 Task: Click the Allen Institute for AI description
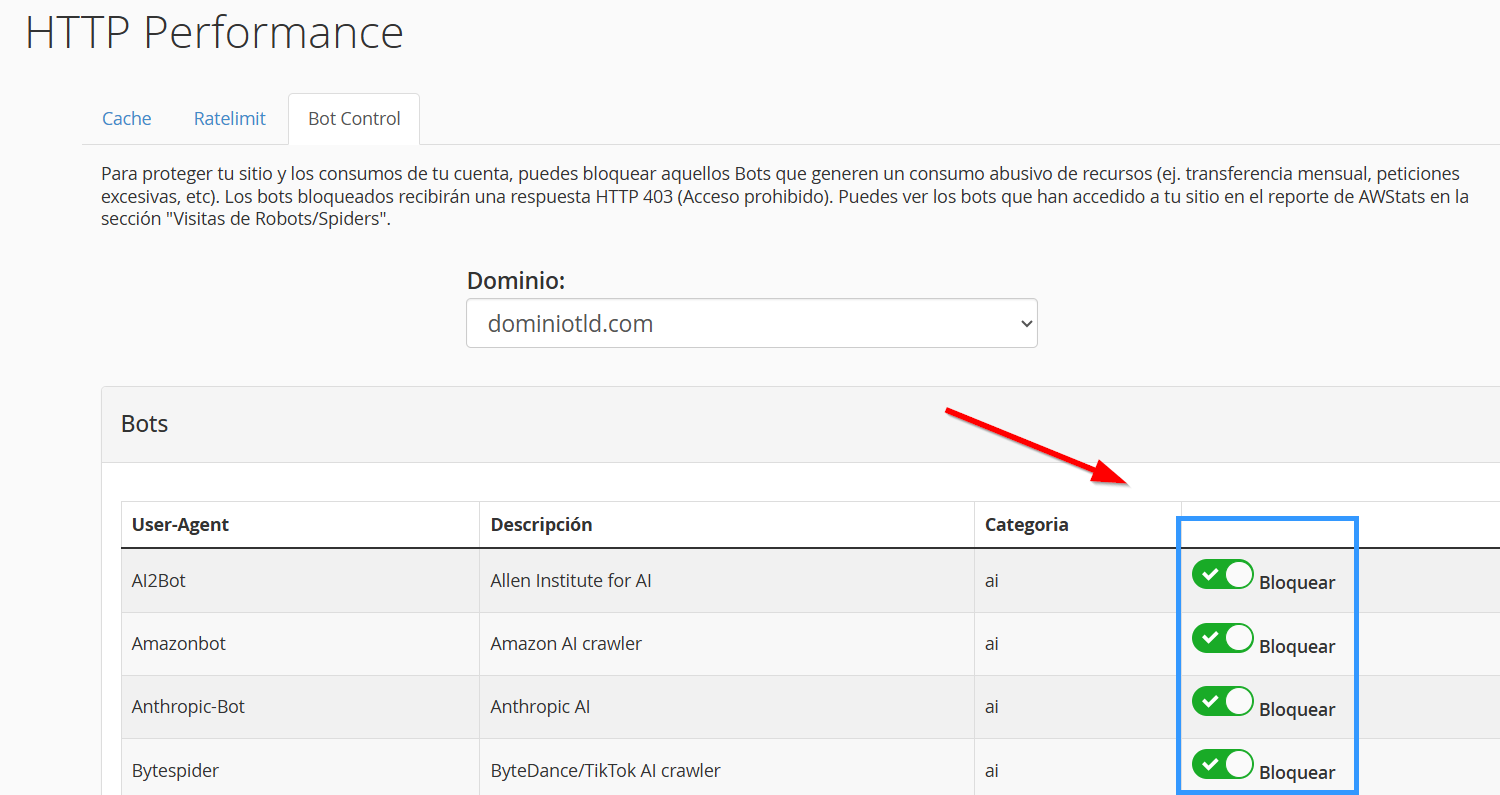click(x=571, y=581)
